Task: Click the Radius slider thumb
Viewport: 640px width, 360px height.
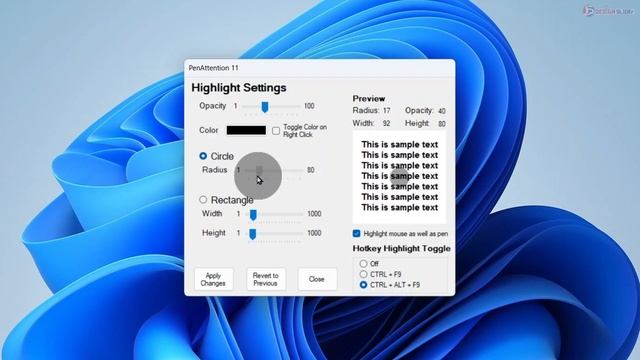Action: click(x=259, y=170)
